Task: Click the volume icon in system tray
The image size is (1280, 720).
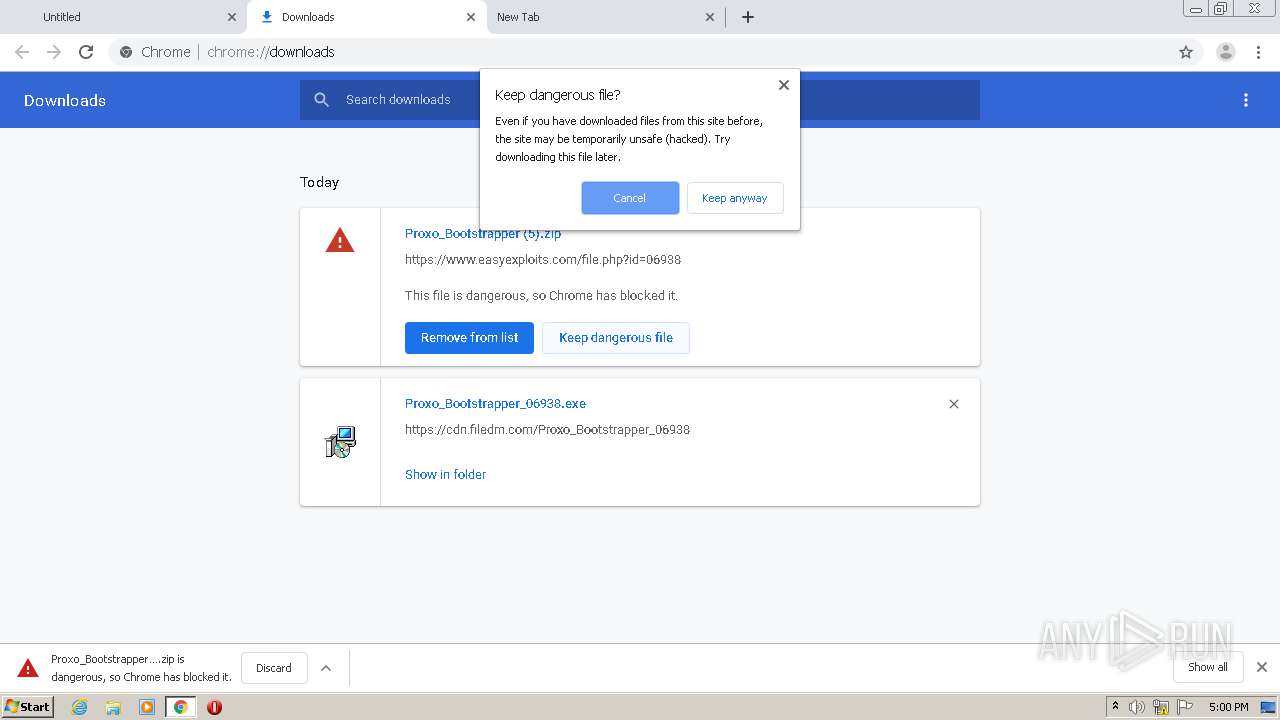Action: tap(1137, 707)
